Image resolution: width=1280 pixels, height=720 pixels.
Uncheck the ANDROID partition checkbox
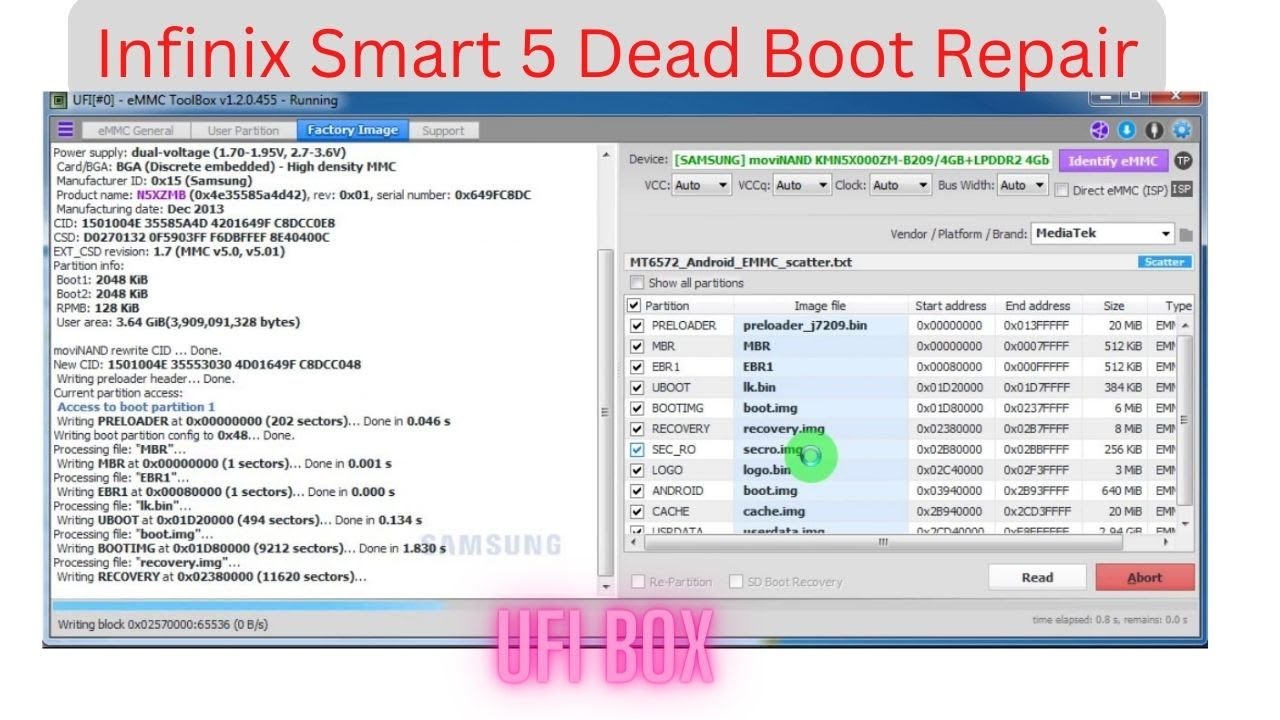[x=637, y=491]
